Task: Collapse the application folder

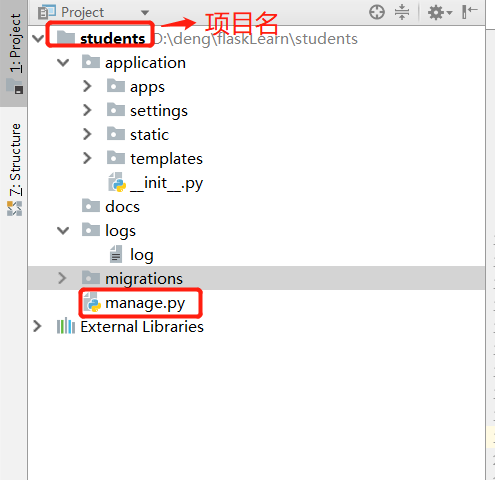Action: 63,62
